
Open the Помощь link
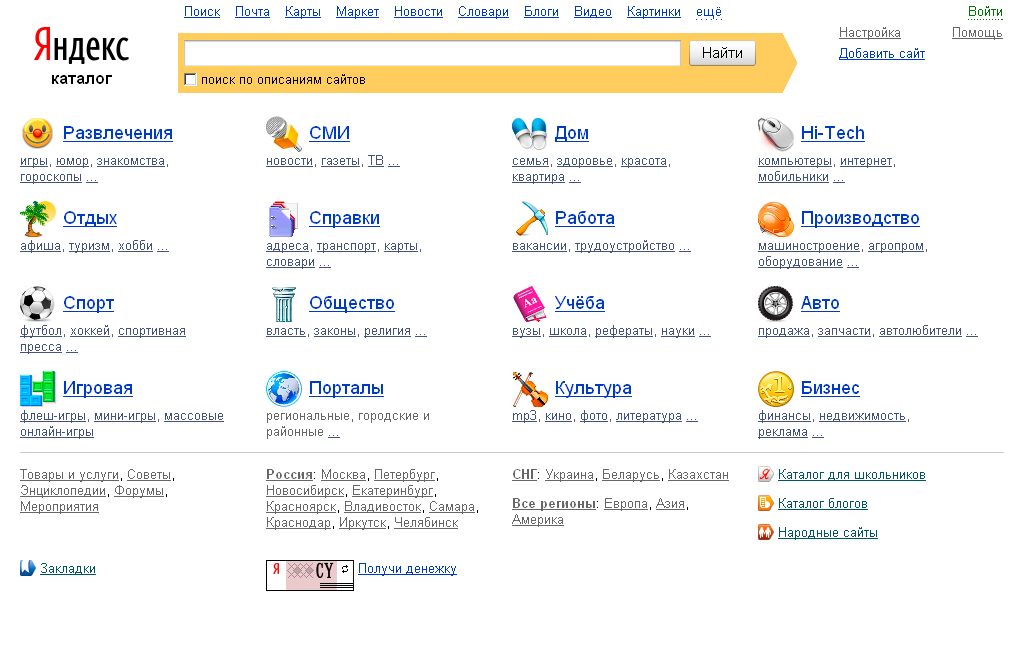[977, 33]
